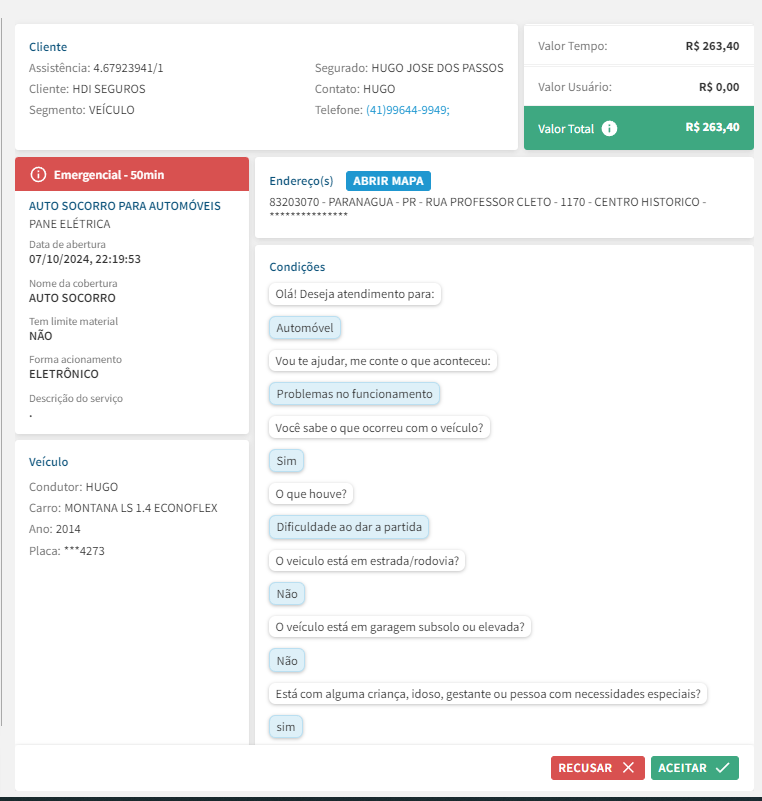This screenshot has height=801, width=762.
Task: Select the Automóvel chat answer
Action: click(x=305, y=327)
